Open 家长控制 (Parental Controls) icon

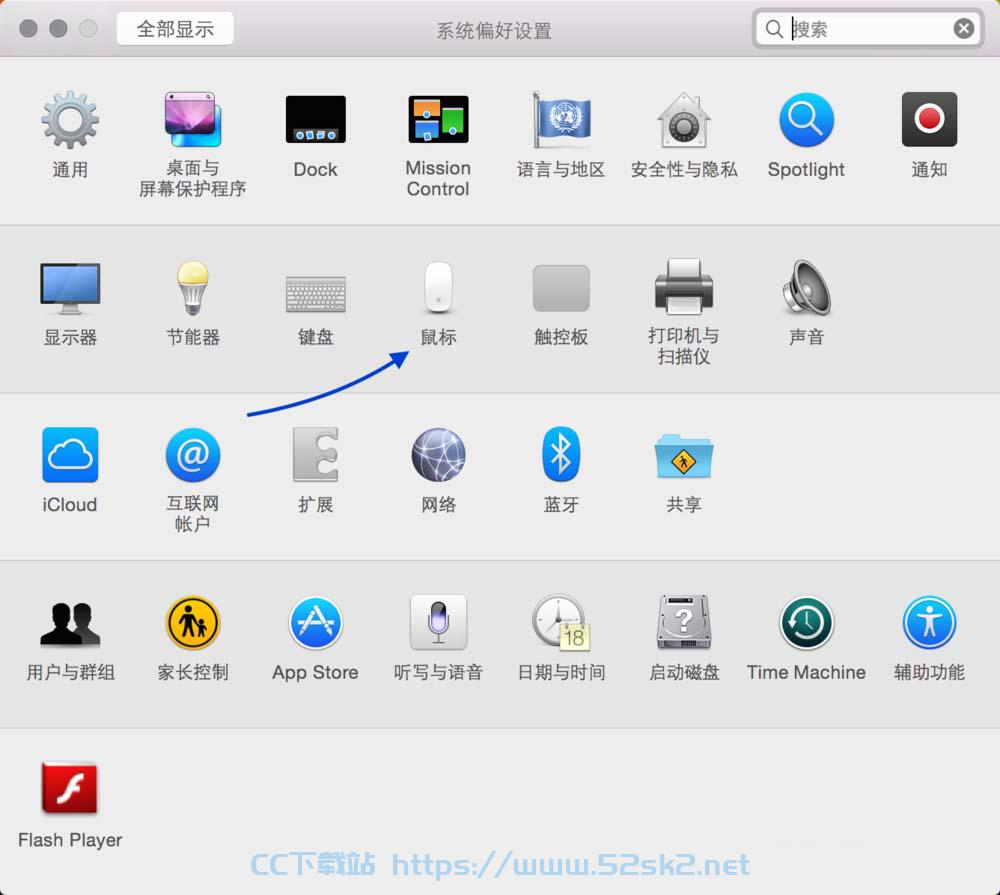tap(193, 623)
